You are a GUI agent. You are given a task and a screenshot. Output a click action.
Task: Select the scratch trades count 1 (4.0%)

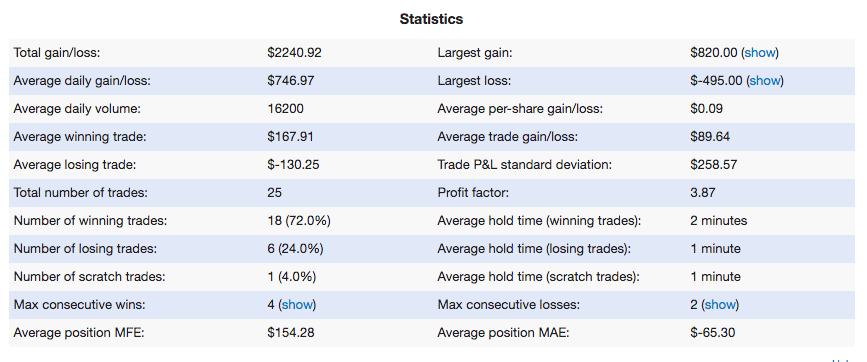[x=291, y=276]
